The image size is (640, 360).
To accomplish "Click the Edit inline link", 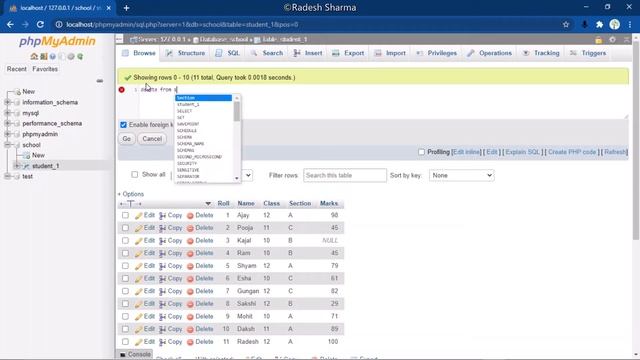I will pyautogui.click(x=467, y=152).
